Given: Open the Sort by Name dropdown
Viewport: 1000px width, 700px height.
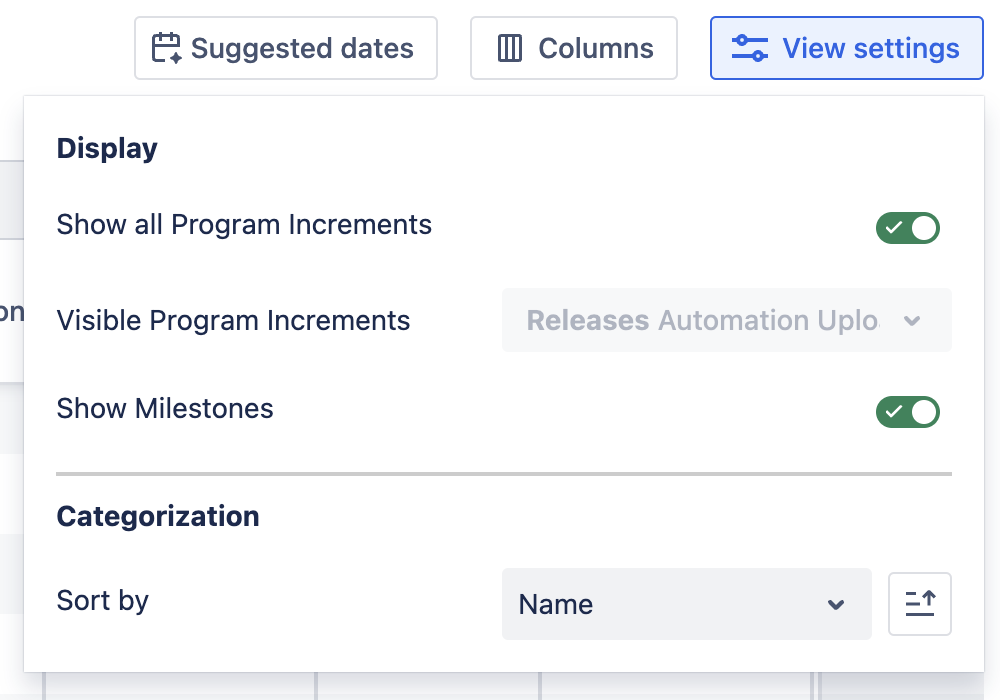Looking at the screenshot, I should (x=686, y=604).
